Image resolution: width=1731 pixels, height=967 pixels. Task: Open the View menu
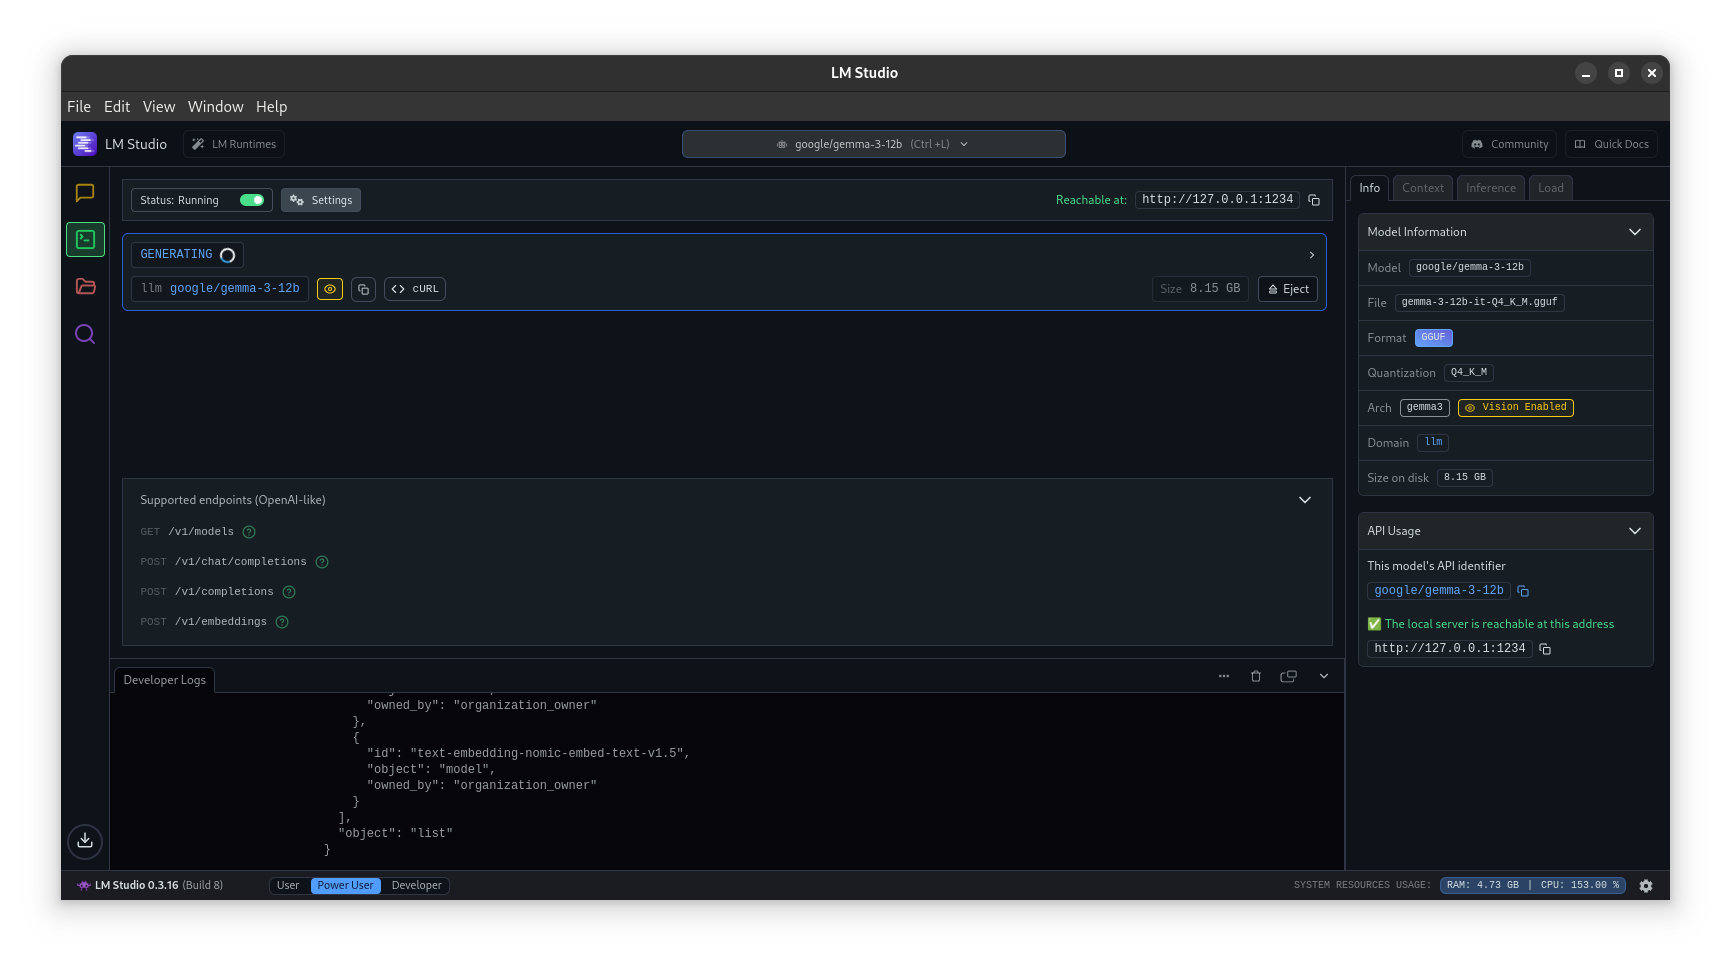tap(159, 106)
